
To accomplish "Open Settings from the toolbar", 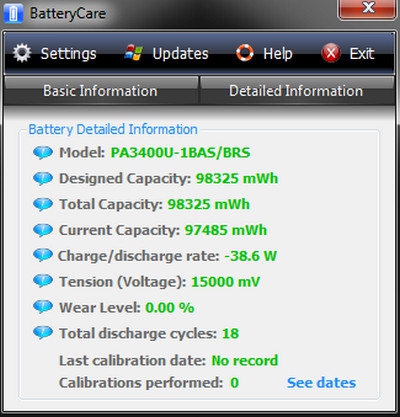I will [x=55, y=54].
